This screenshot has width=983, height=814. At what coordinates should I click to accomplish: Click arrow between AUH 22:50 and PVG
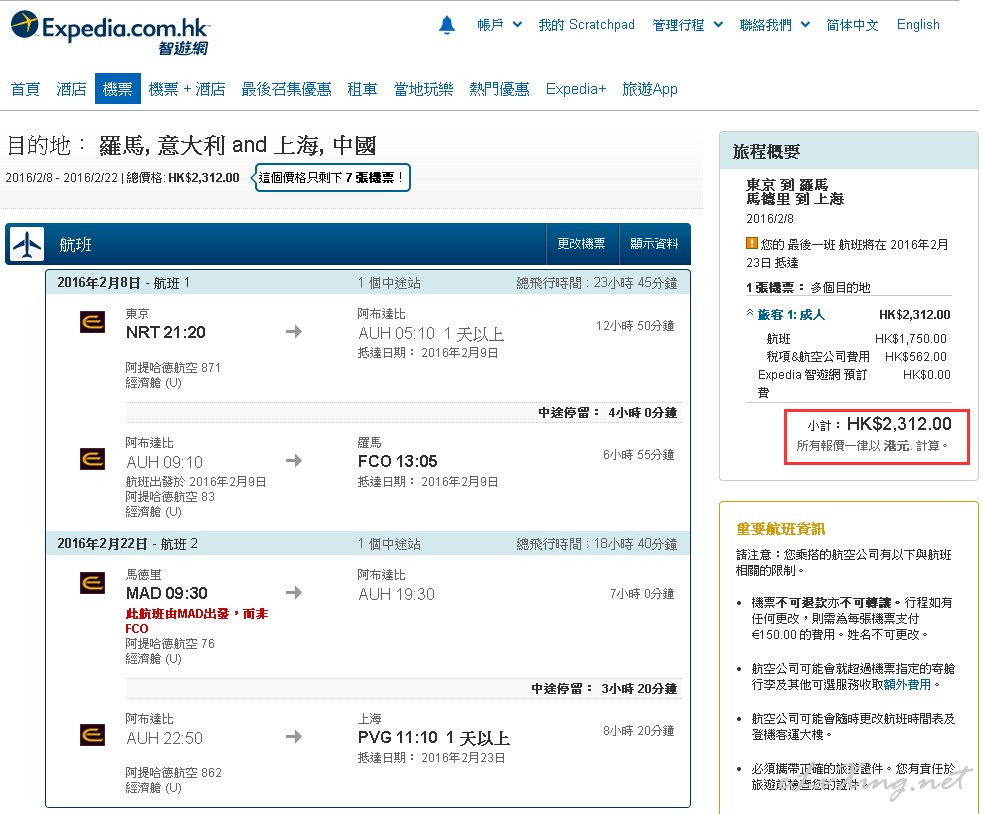click(294, 736)
